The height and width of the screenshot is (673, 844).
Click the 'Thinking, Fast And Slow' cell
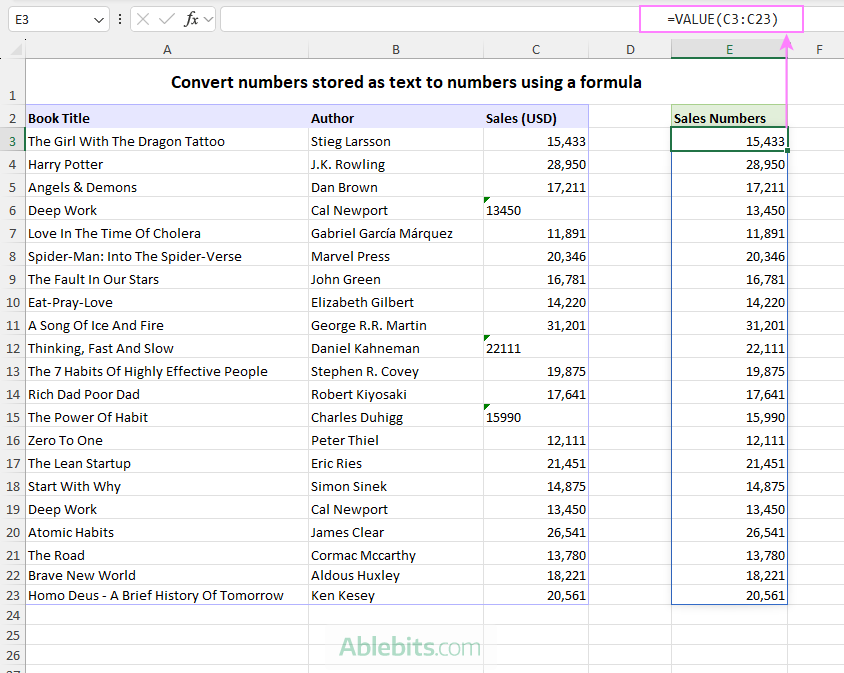pyautogui.click(x=167, y=348)
